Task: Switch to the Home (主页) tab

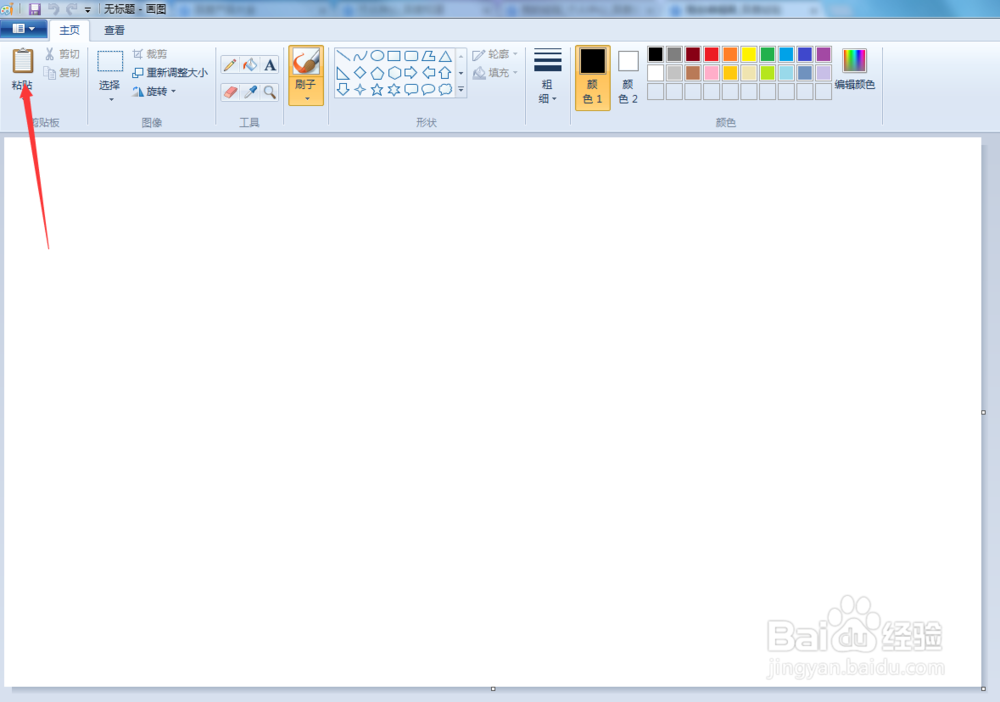Action: click(70, 30)
